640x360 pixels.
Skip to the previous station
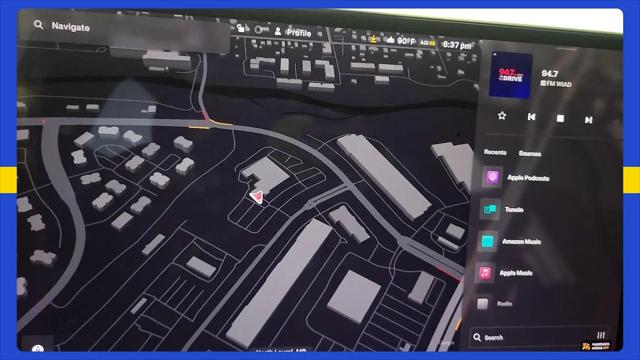pos(531,117)
